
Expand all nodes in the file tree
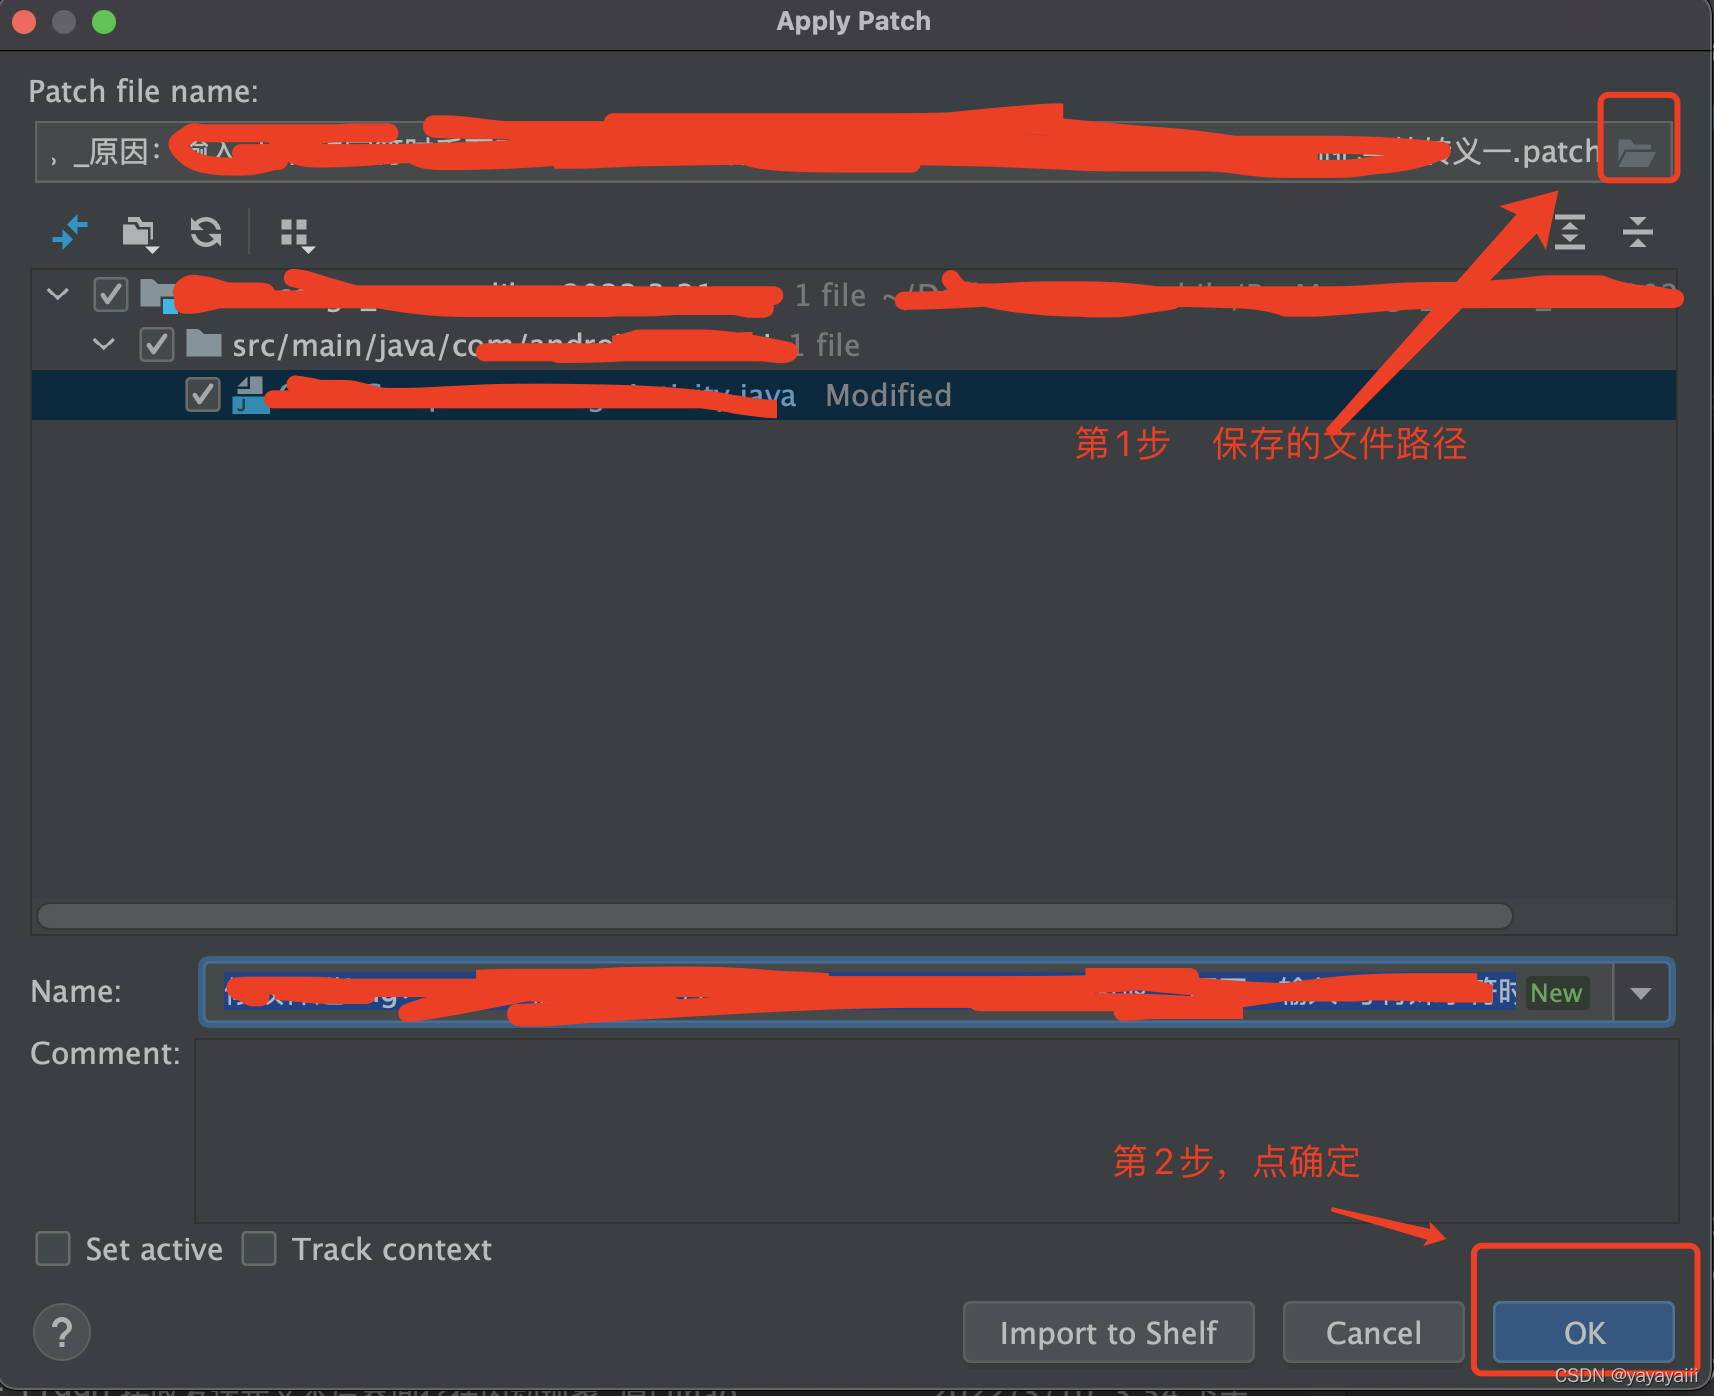(1570, 232)
